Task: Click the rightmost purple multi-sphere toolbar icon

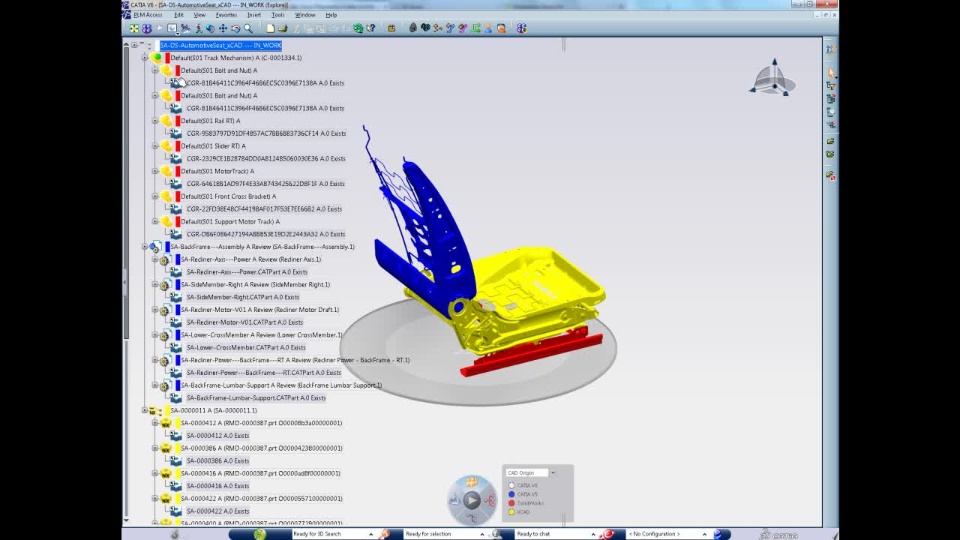Action: 521,28
